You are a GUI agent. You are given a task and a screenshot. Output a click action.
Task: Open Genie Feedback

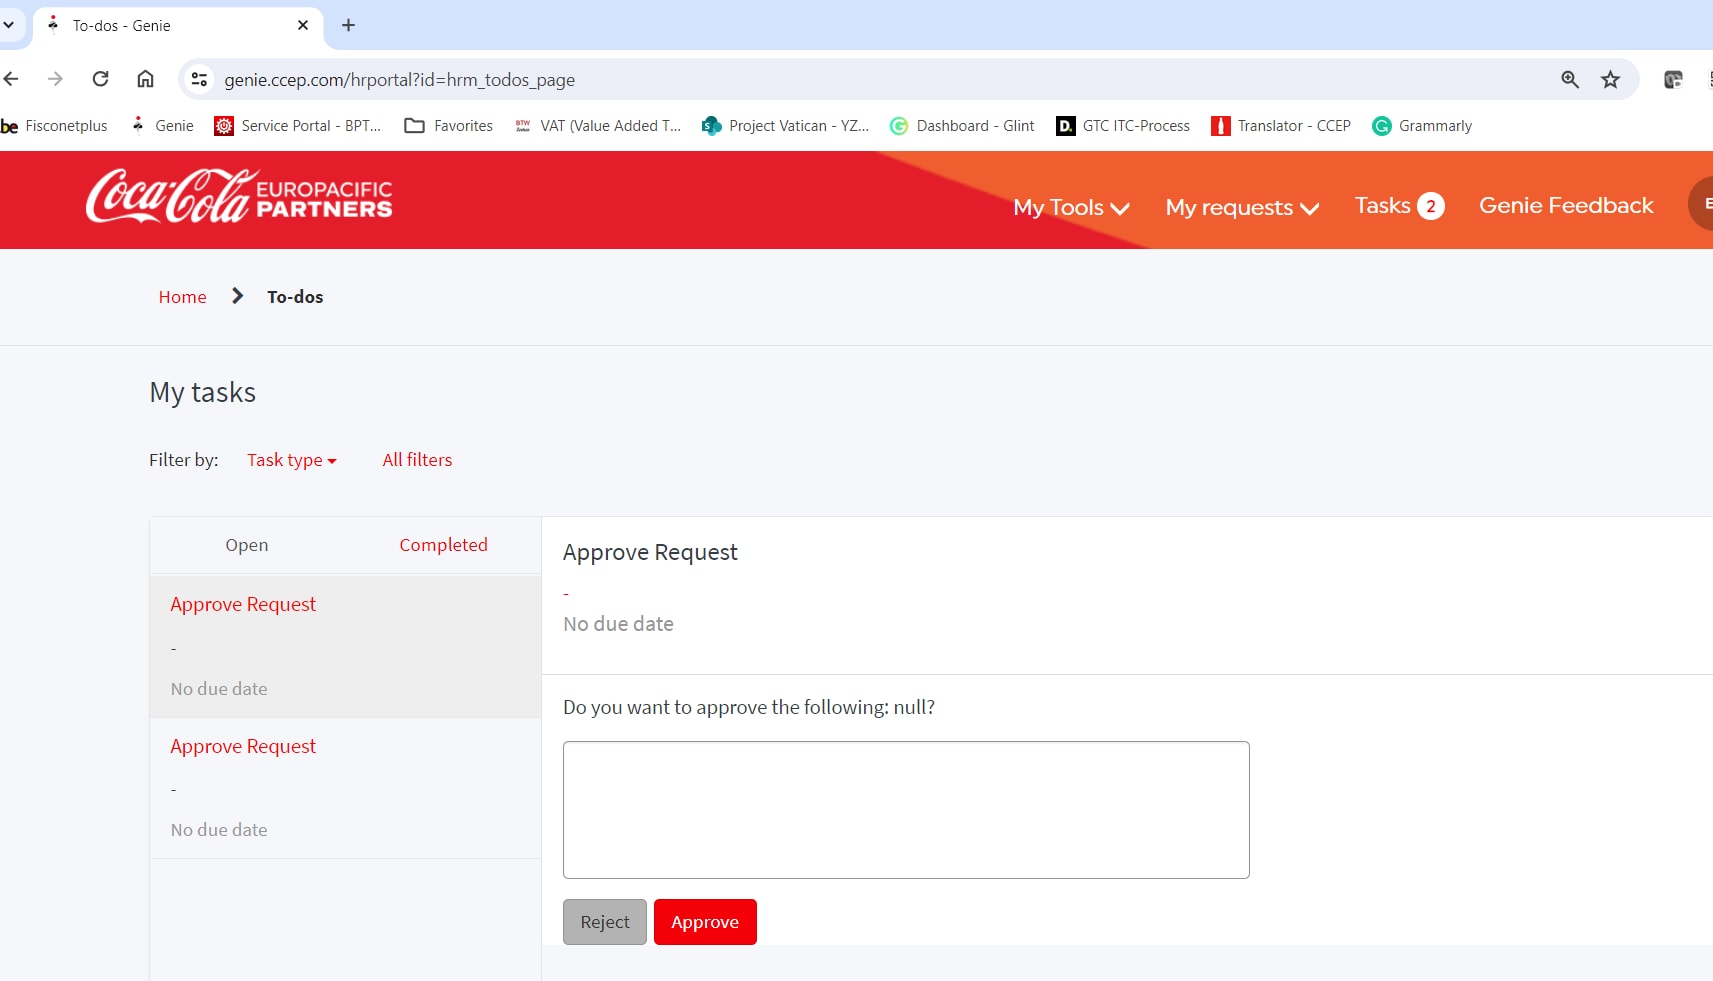click(1566, 205)
